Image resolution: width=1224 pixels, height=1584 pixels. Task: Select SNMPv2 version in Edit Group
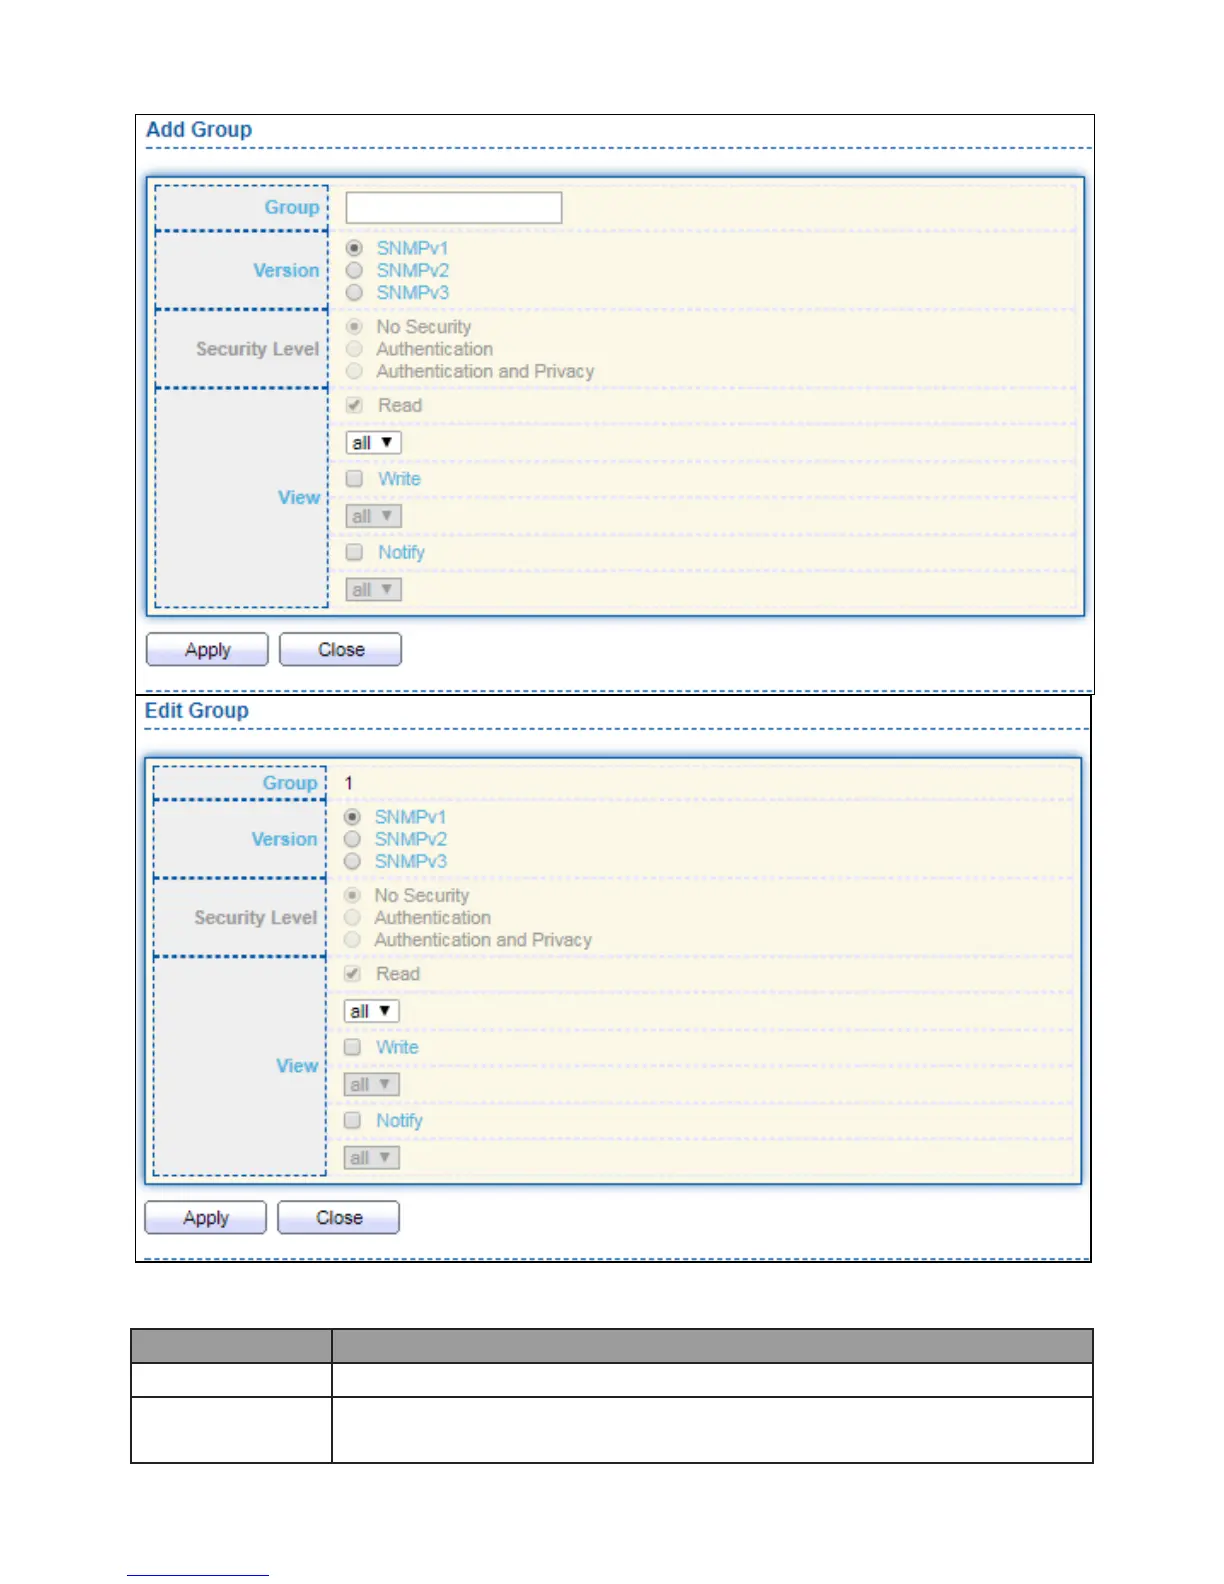pyautogui.click(x=352, y=839)
